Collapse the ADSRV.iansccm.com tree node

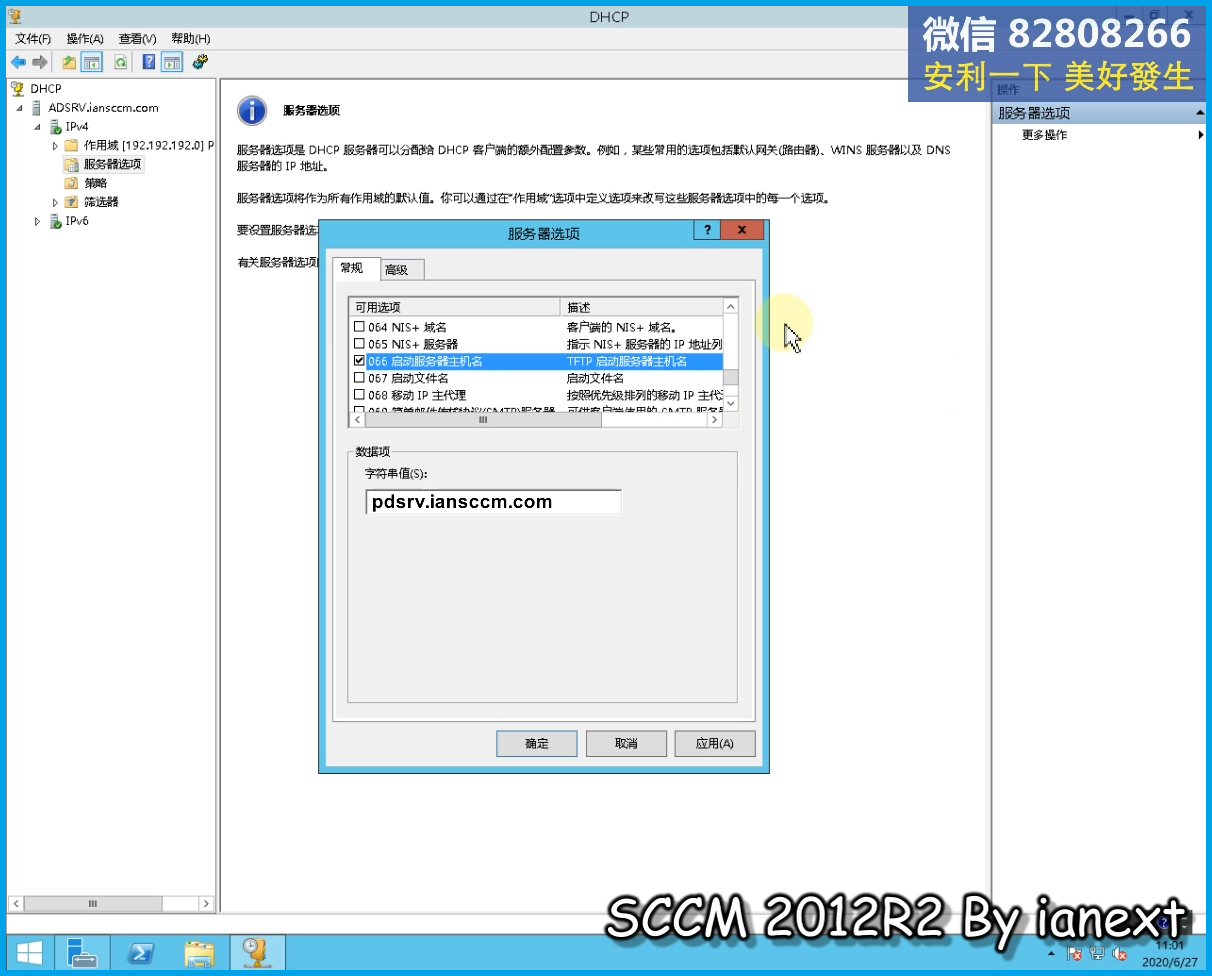tap(19, 108)
